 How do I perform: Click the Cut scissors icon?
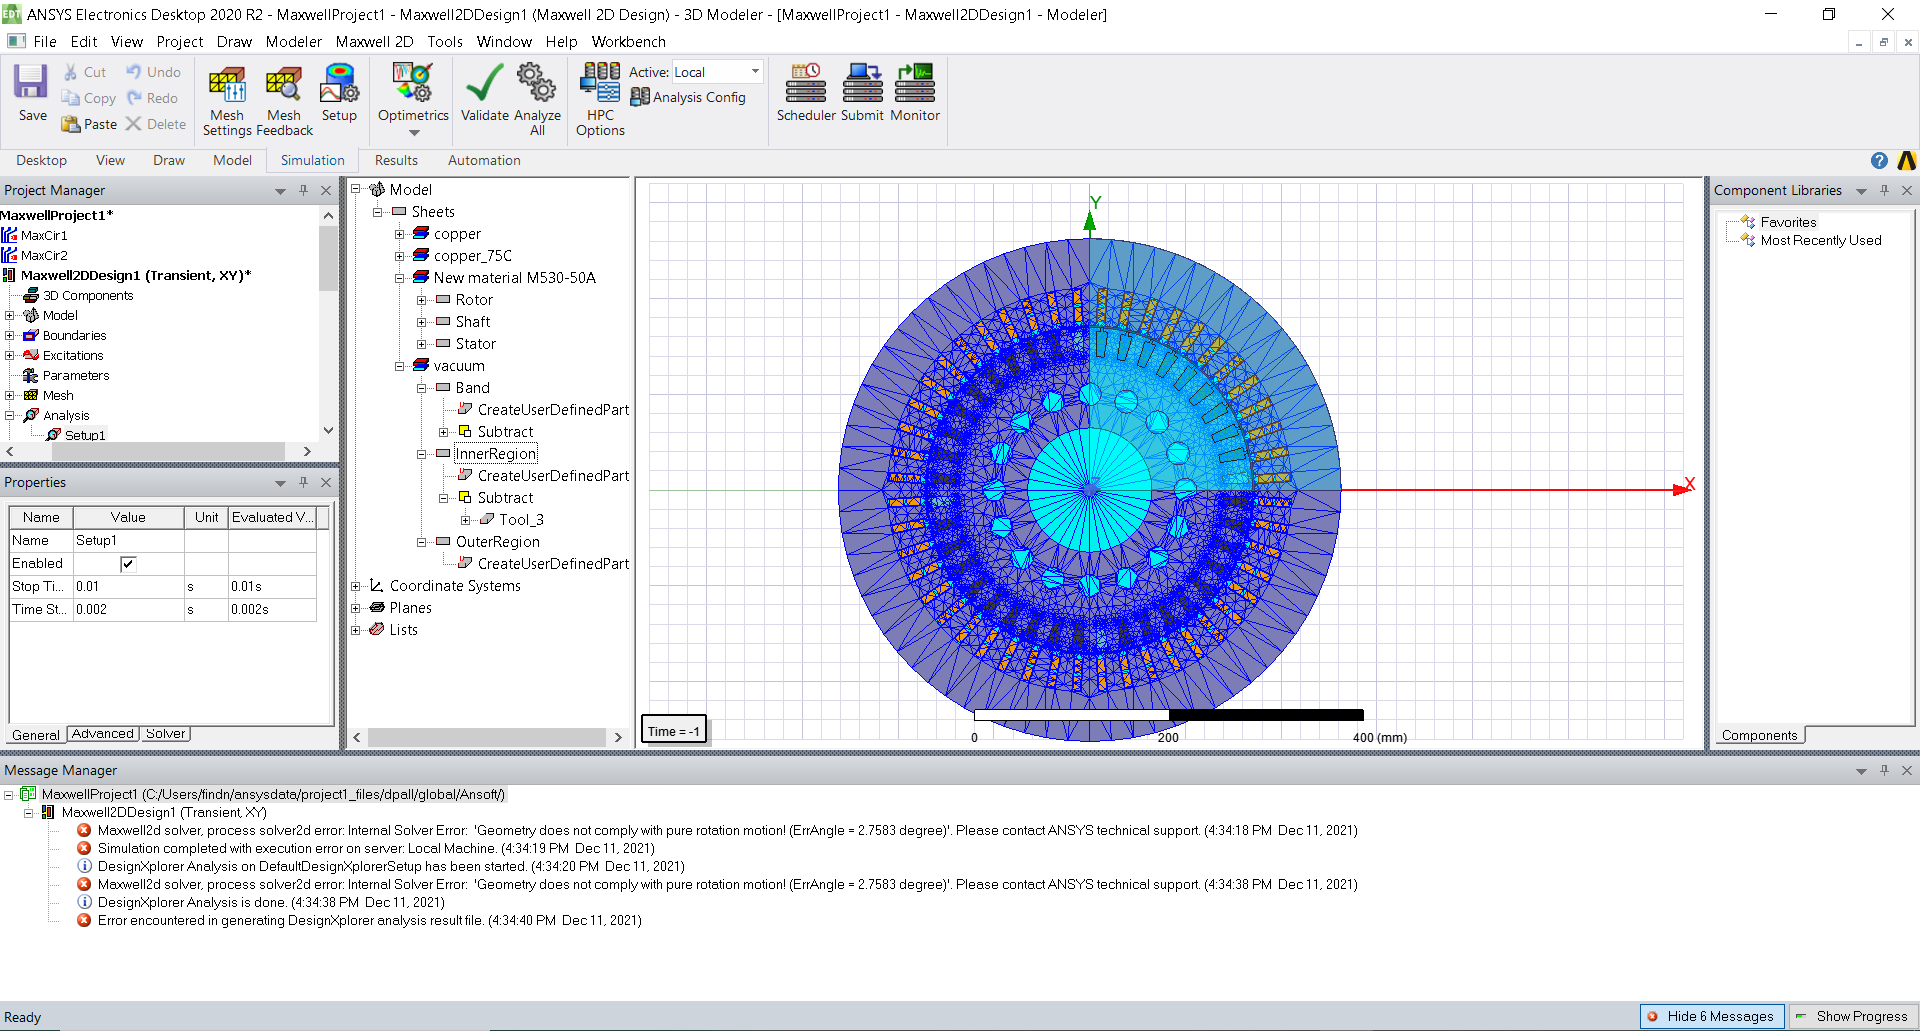(71, 72)
